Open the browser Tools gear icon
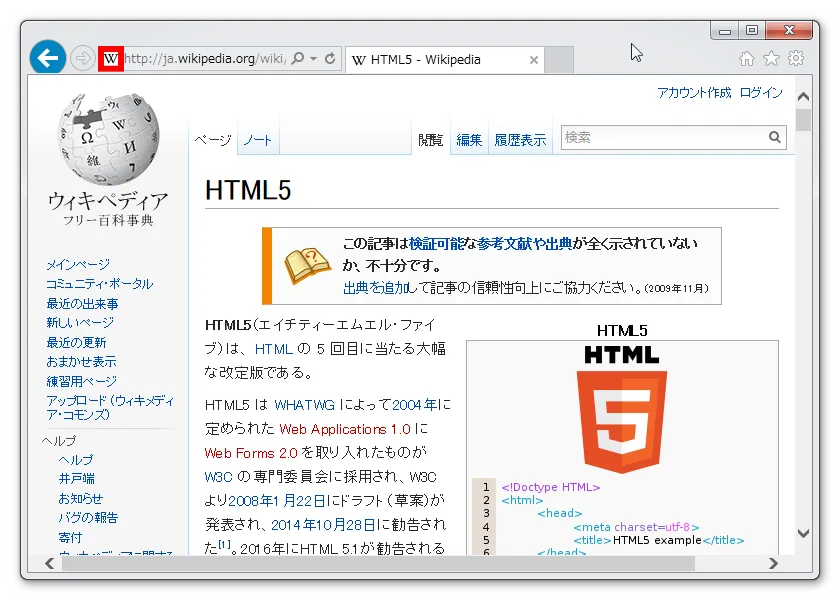 [796, 58]
